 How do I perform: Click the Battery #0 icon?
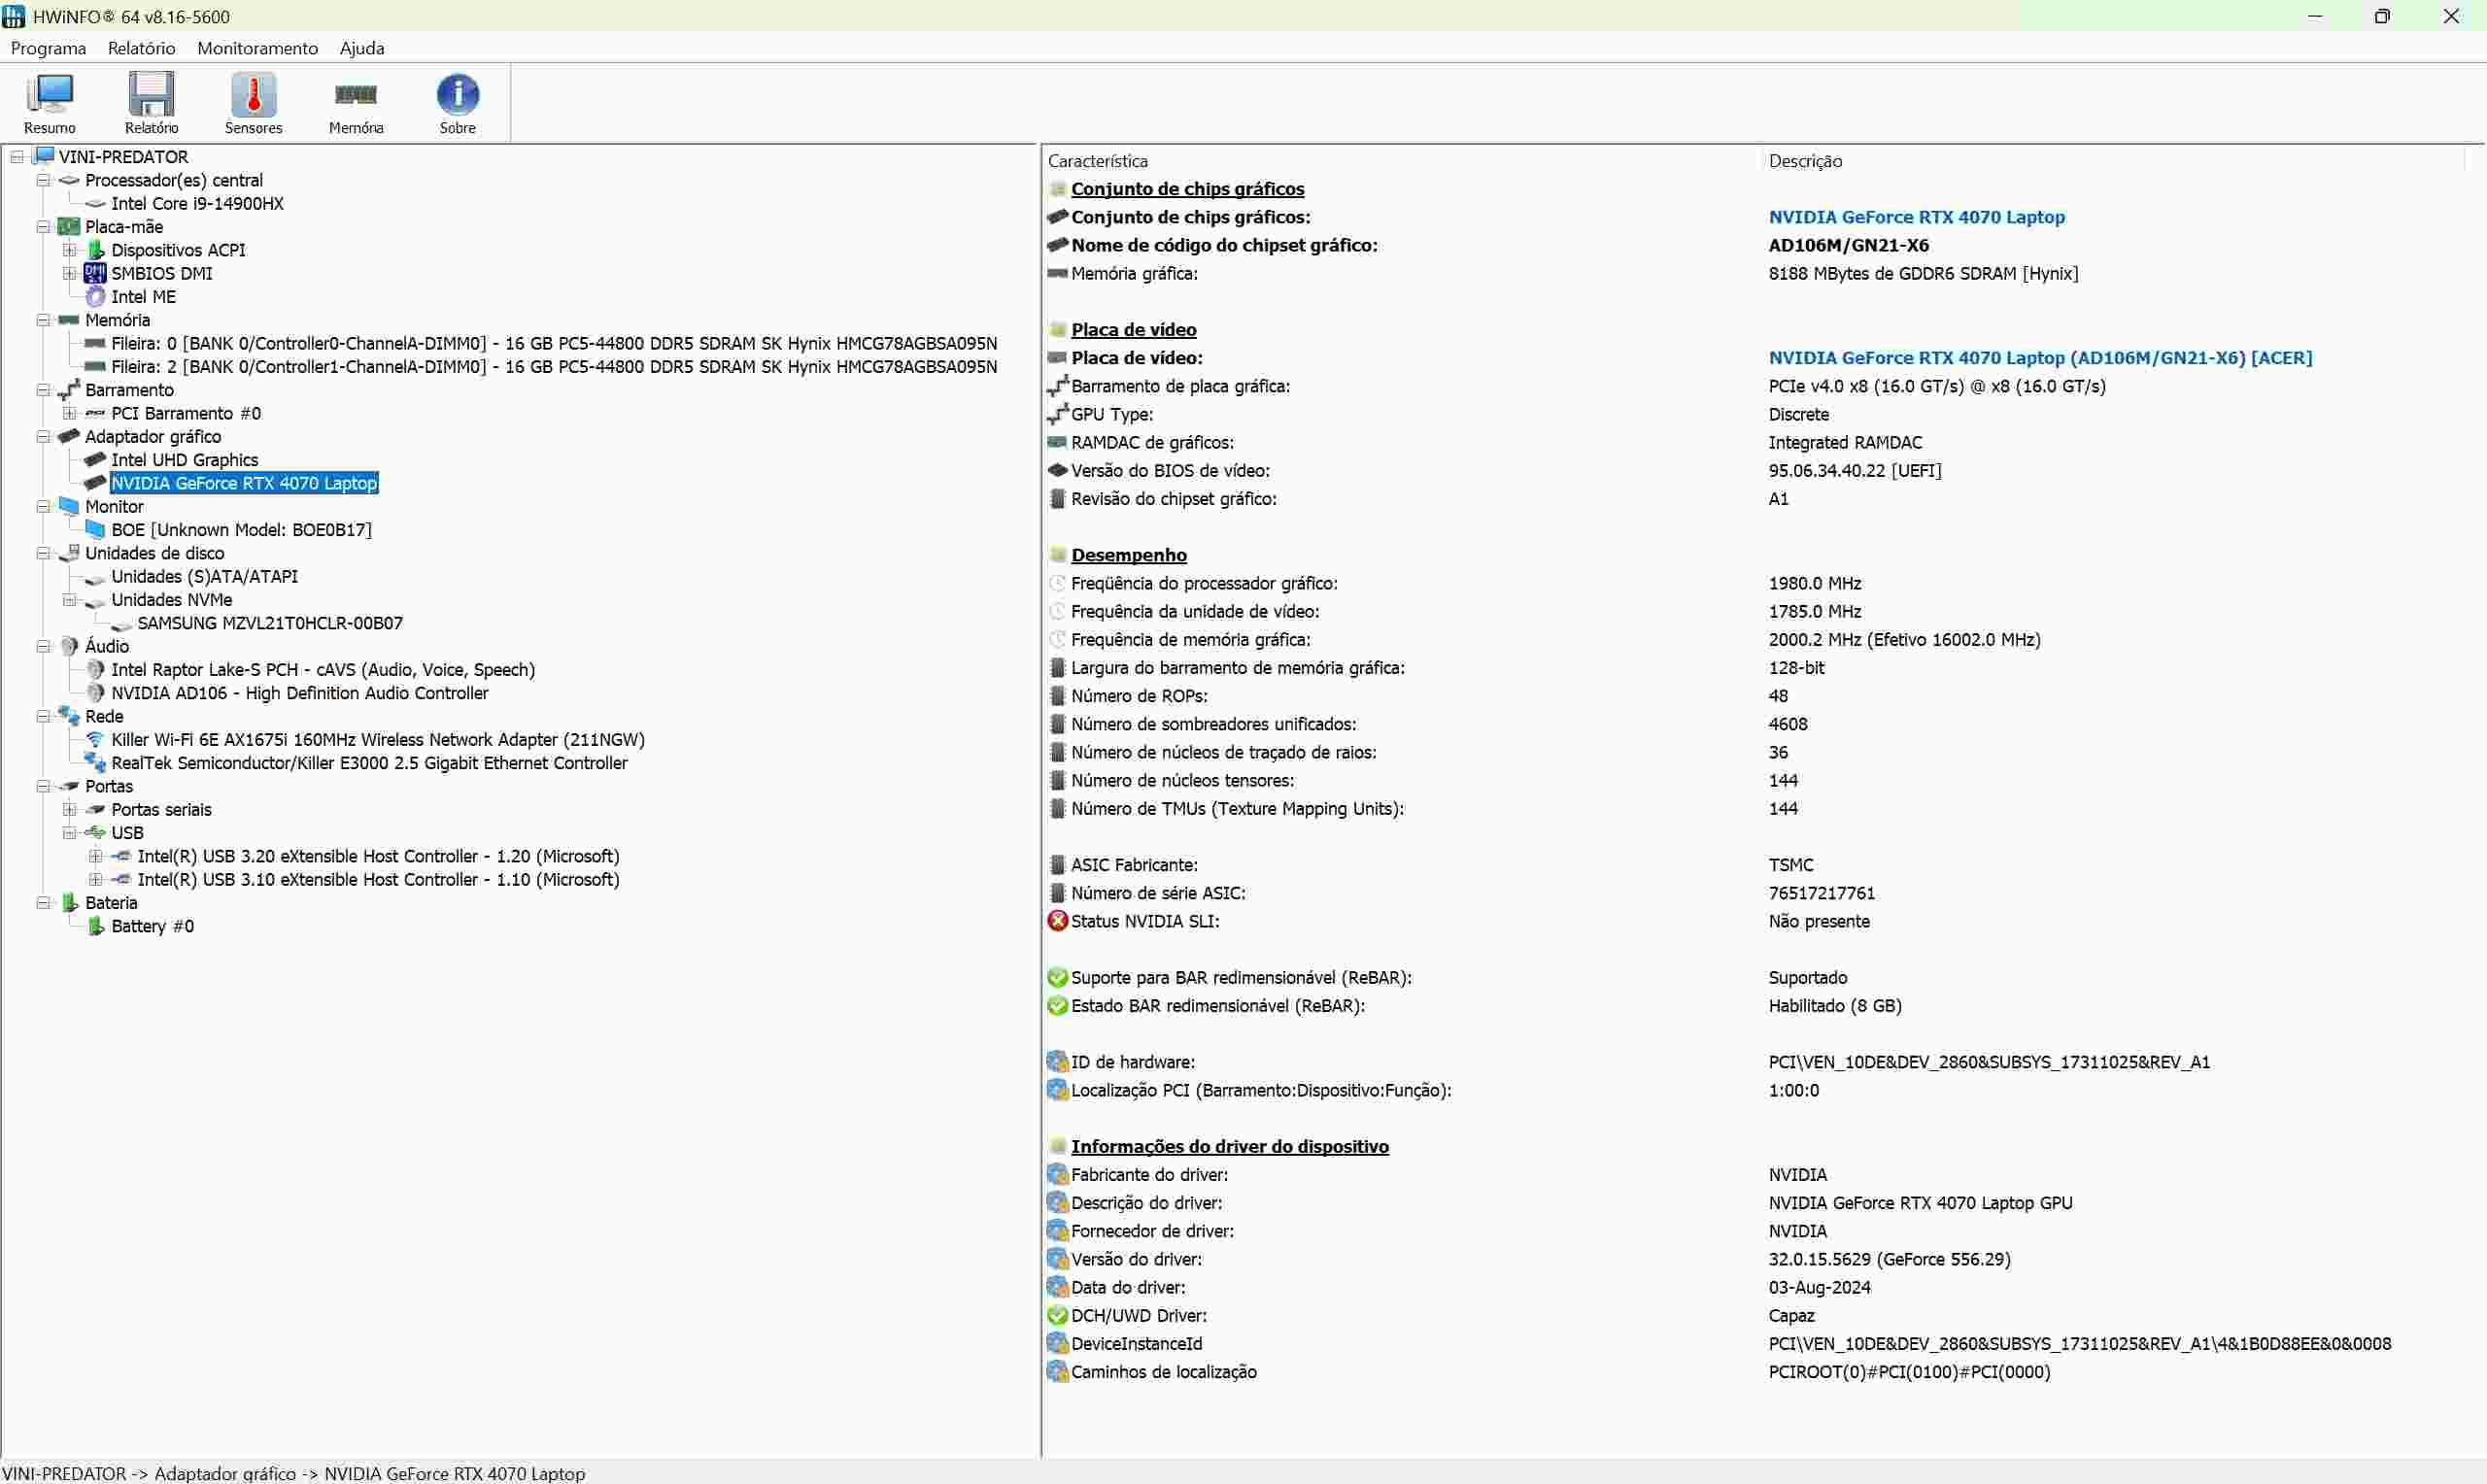click(x=95, y=926)
